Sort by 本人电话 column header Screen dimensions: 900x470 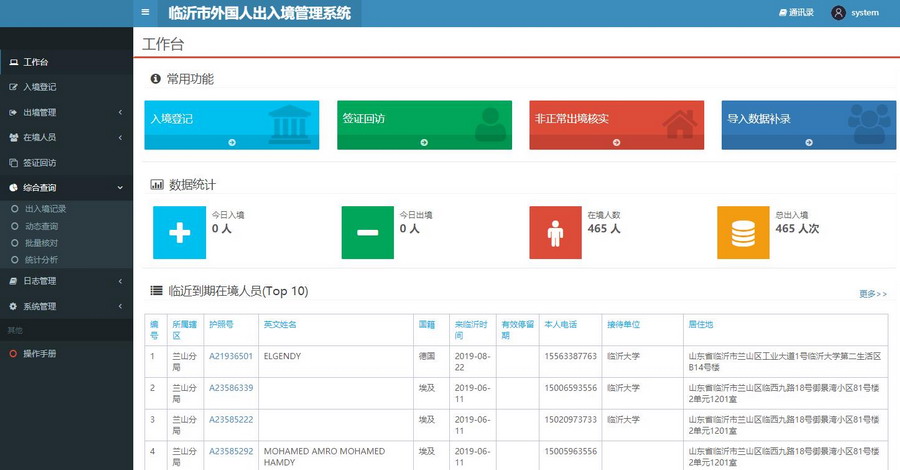pyautogui.click(x=561, y=324)
